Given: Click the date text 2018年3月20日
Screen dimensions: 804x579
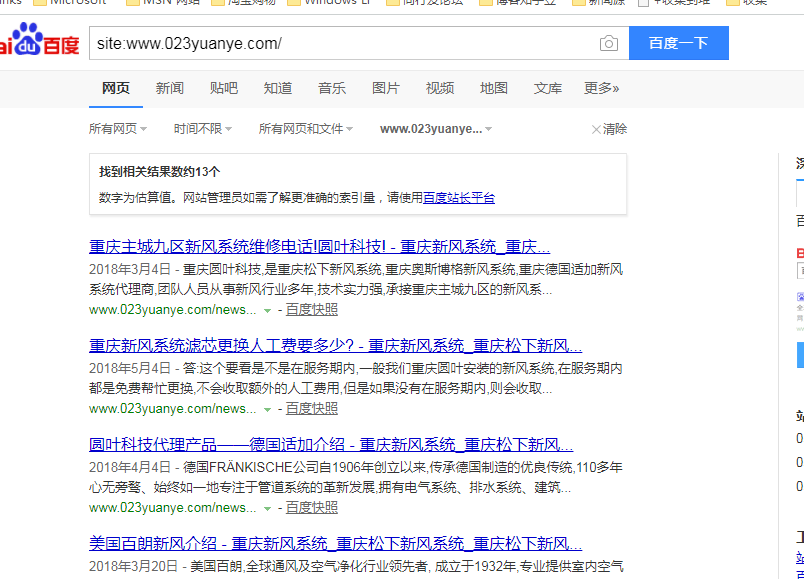Looking at the screenshot, I should pyautogui.click(x=133, y=566).
